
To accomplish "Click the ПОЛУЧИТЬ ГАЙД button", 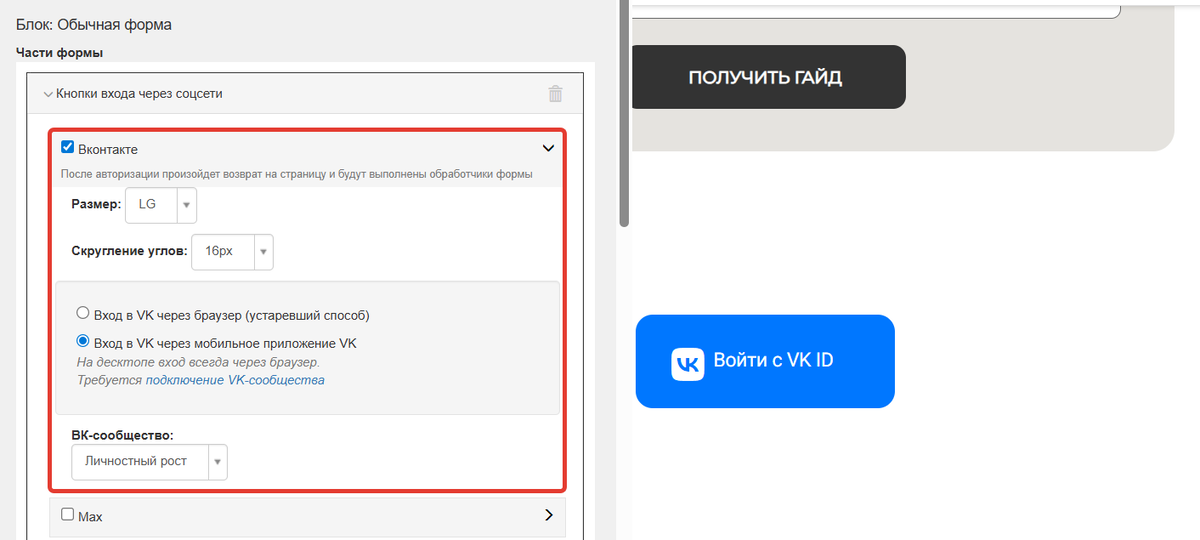I will (769, 77).
